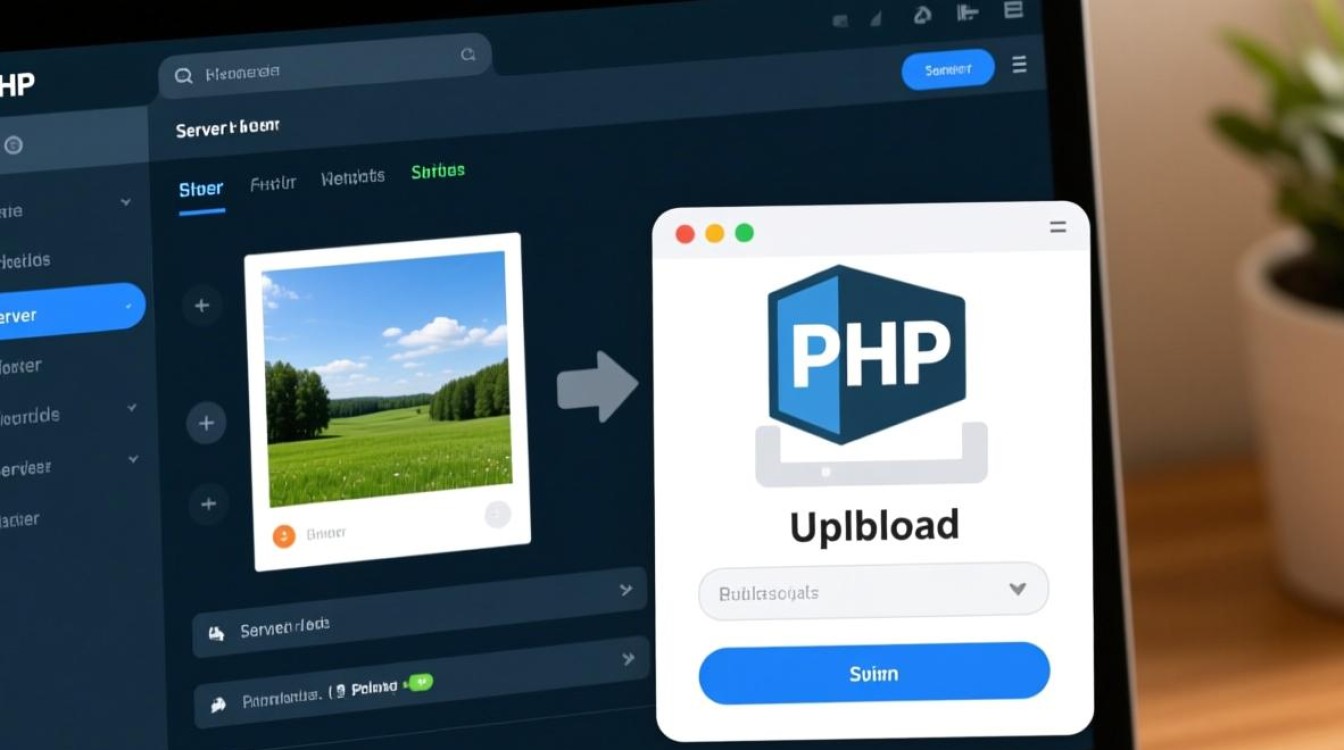
Task: Switch to the green Stribos tab
Action: pos(438,170)
